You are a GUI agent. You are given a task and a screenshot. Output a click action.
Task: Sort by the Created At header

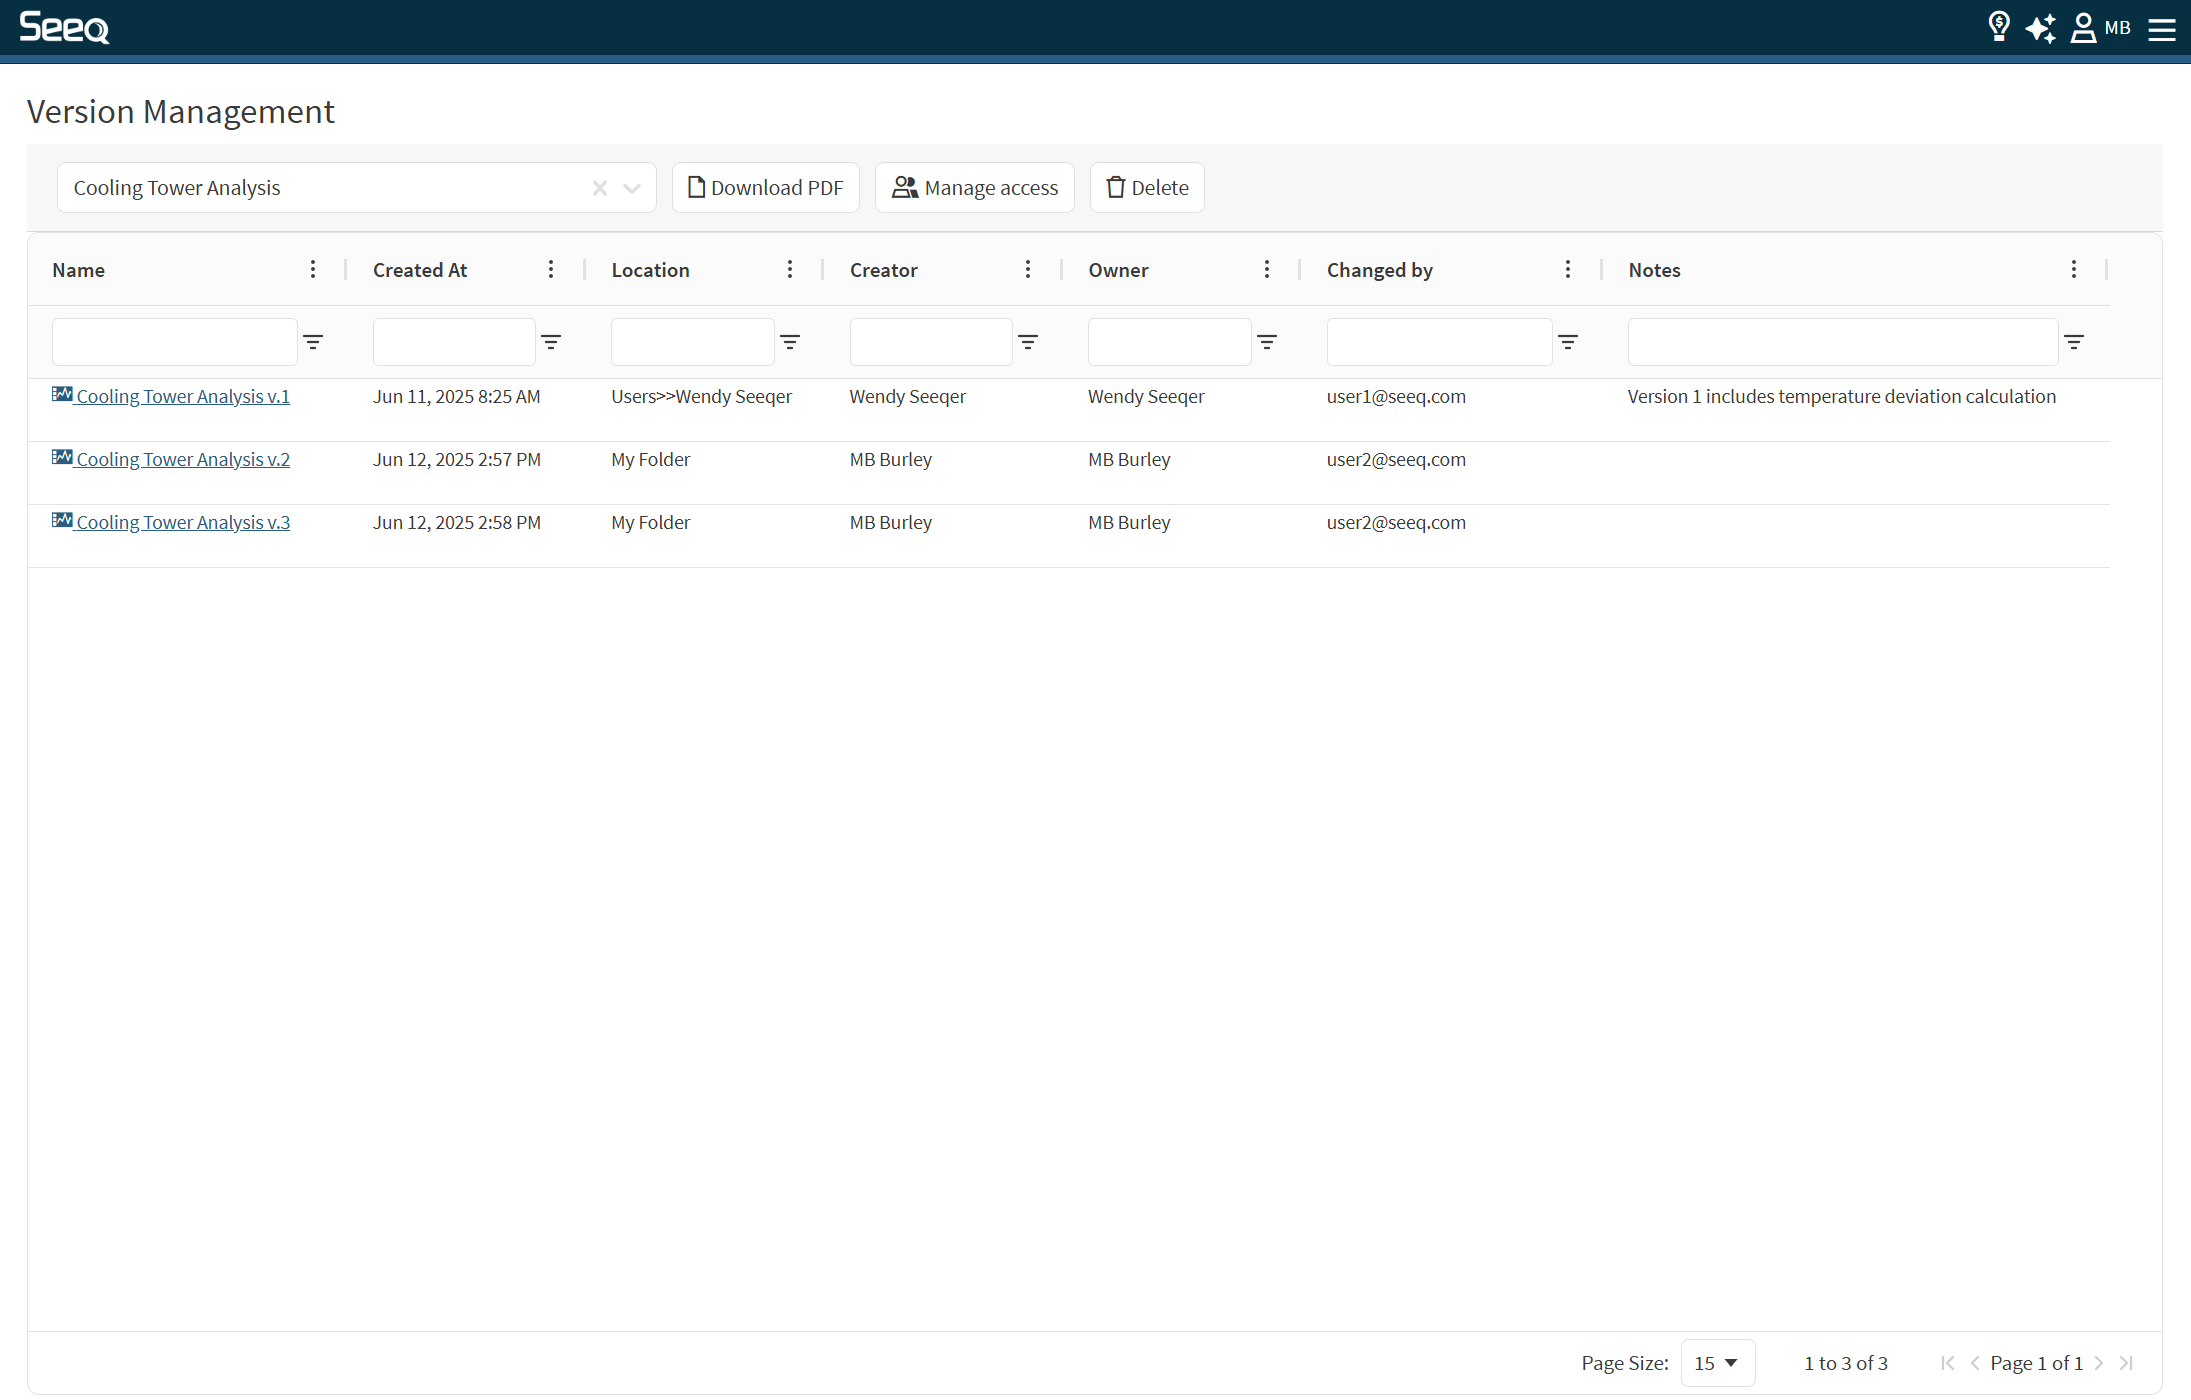(420, 270)
